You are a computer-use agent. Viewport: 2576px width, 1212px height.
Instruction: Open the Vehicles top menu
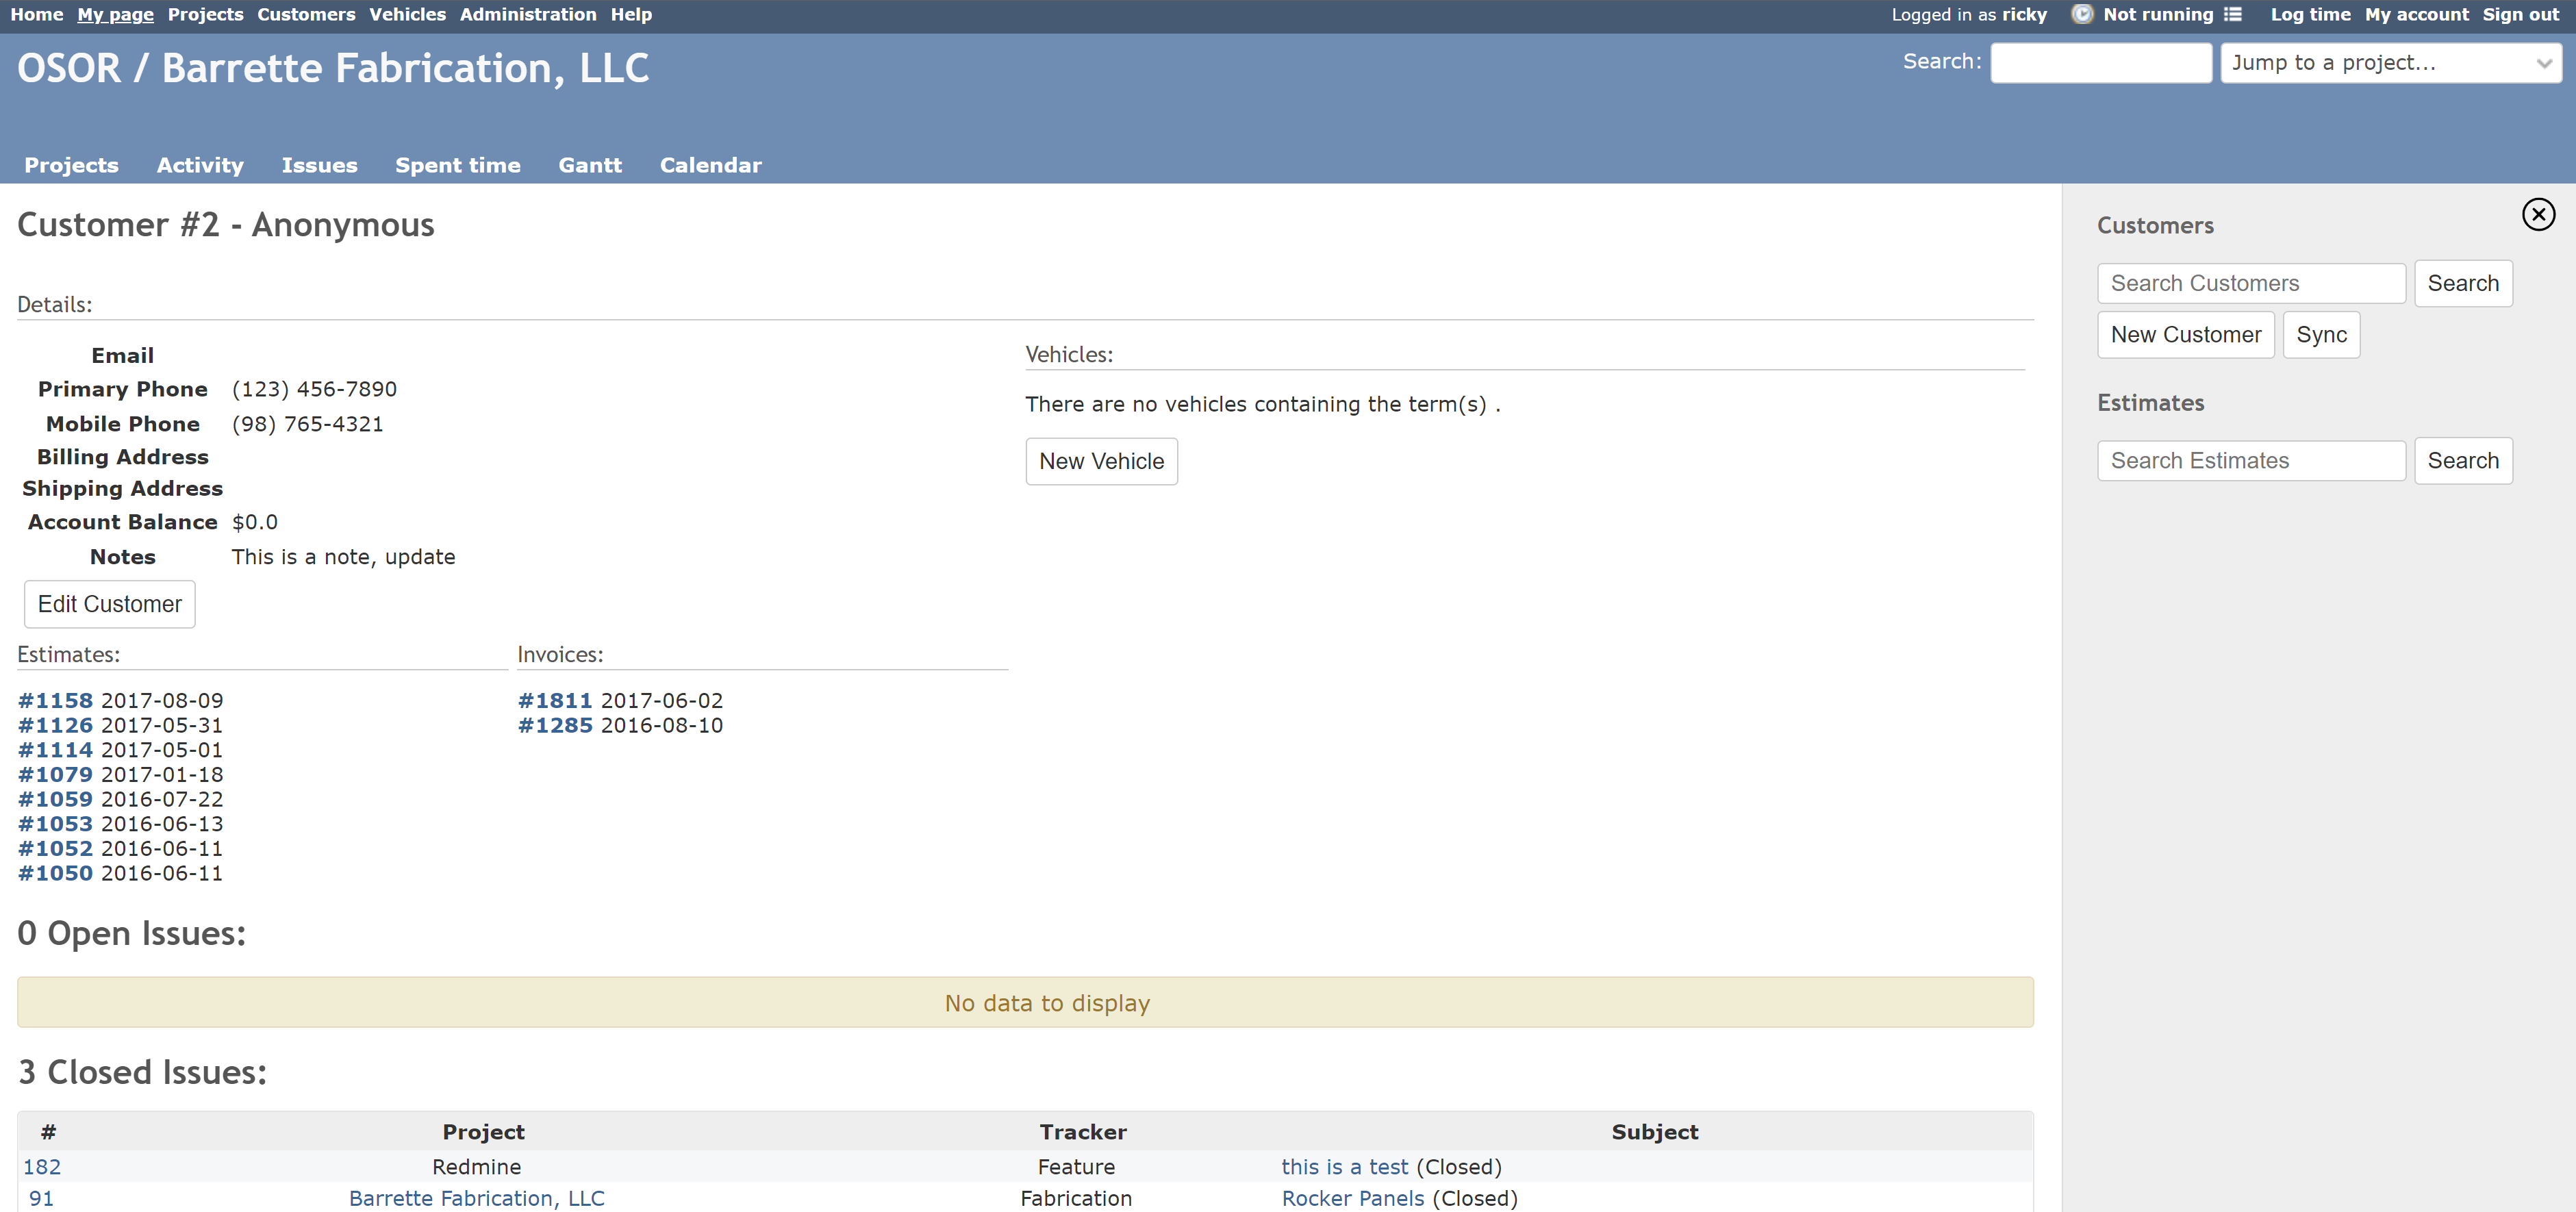(407, 14)
